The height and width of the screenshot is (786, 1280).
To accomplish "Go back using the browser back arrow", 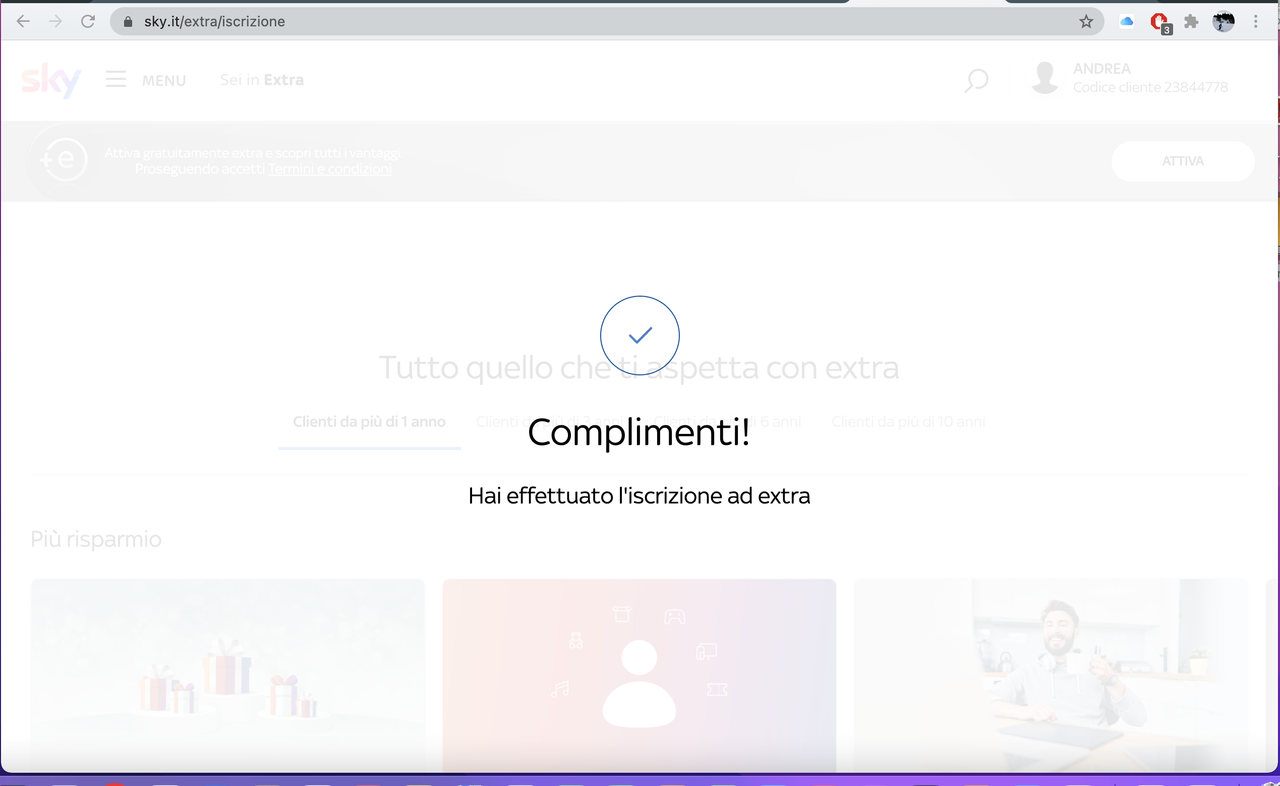I will (x=23, y=21).
